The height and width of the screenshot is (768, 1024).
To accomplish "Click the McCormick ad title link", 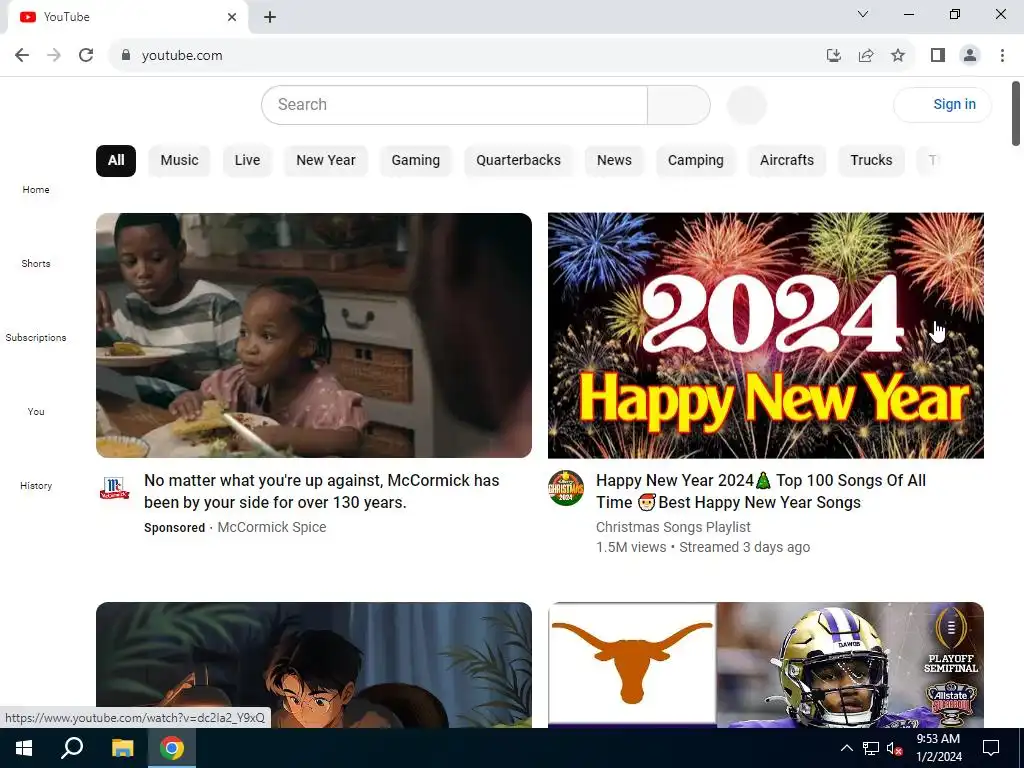I will click(x=321, y=491).
